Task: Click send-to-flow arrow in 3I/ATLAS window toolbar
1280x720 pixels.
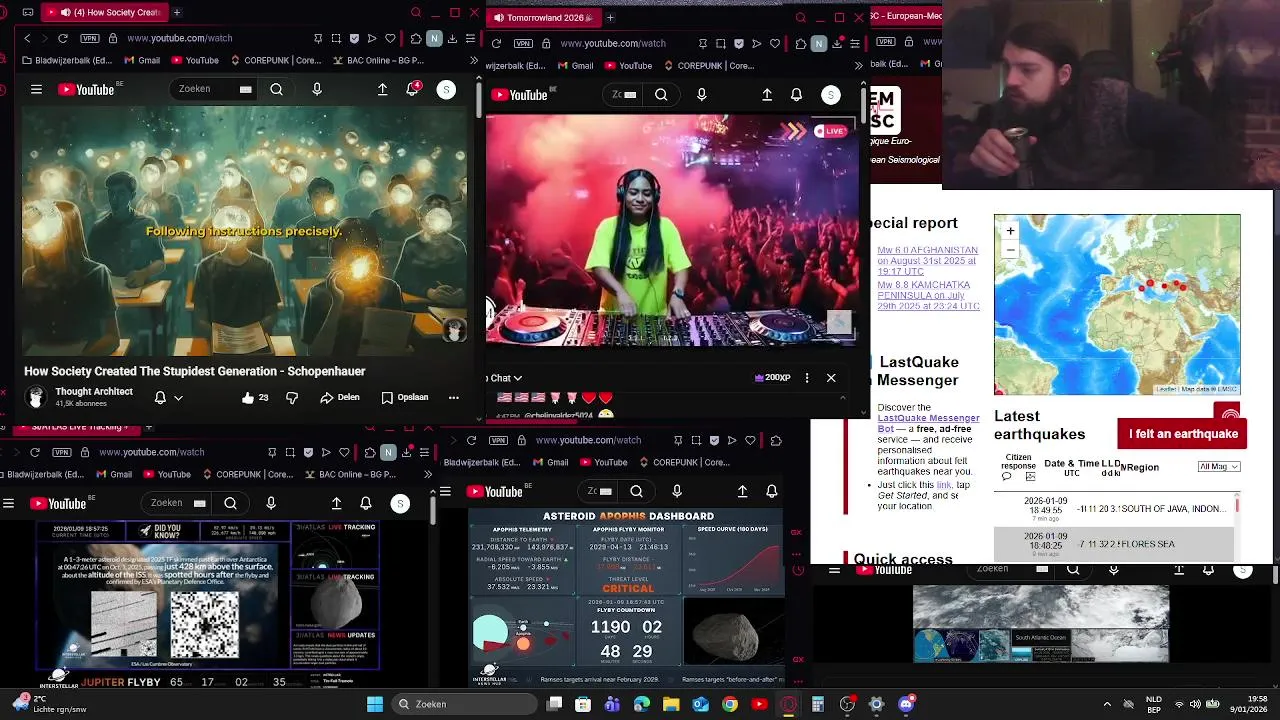Action: tap(325, 452)
